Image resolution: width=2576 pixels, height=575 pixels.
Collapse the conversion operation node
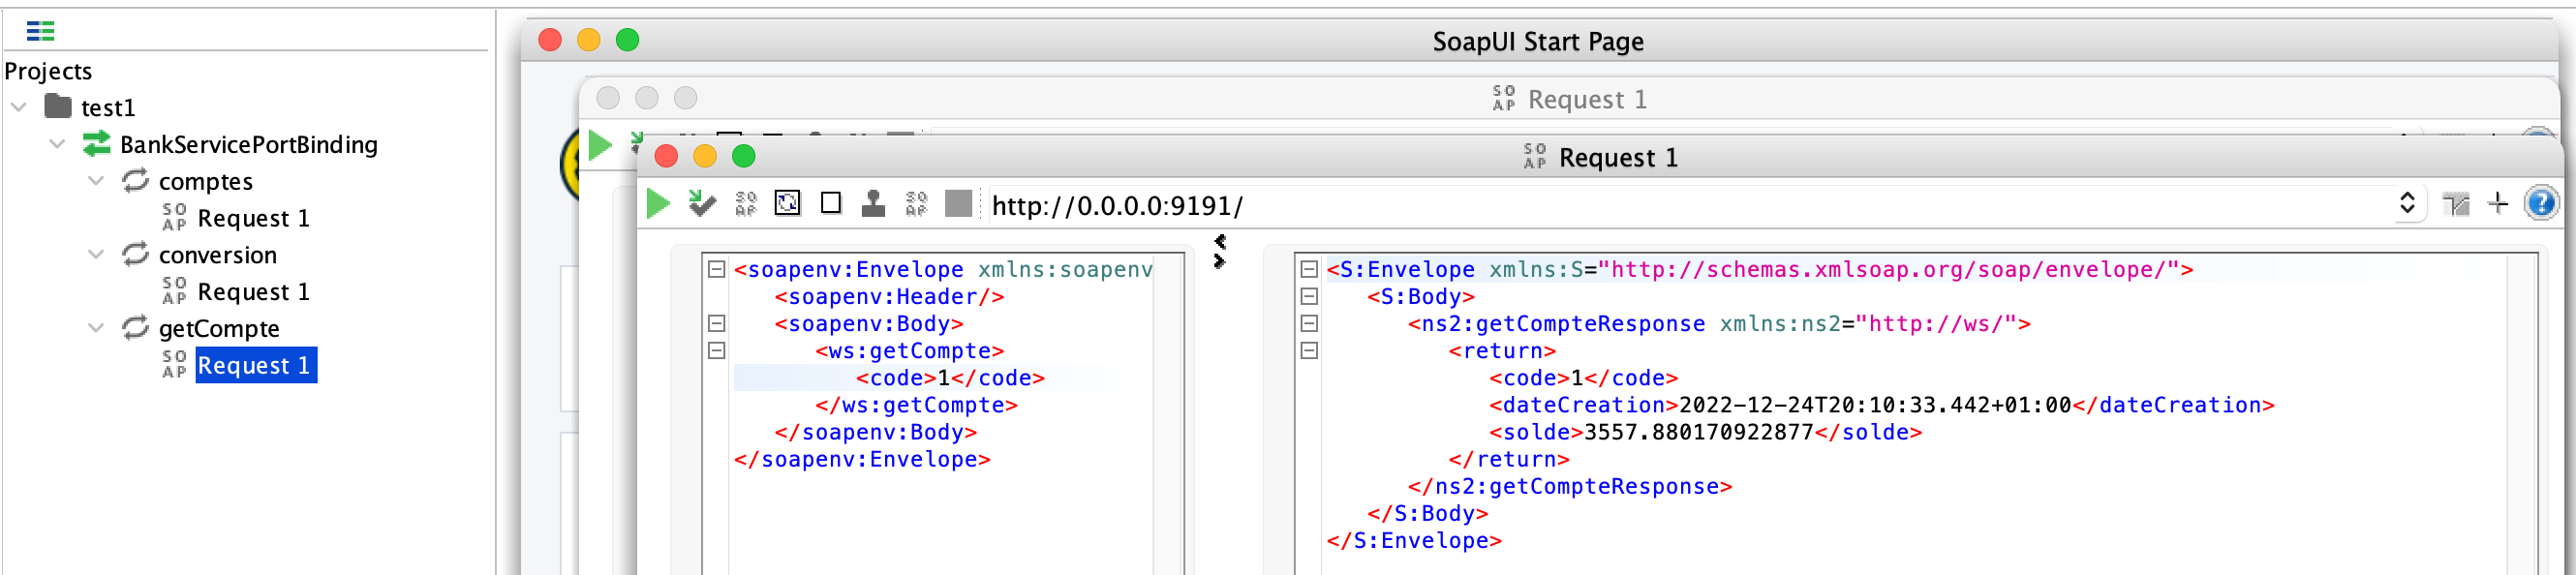tap(96, 254)
